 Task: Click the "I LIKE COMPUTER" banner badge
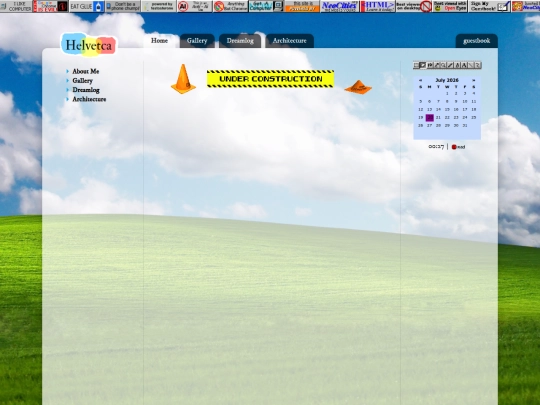(16, 6)
